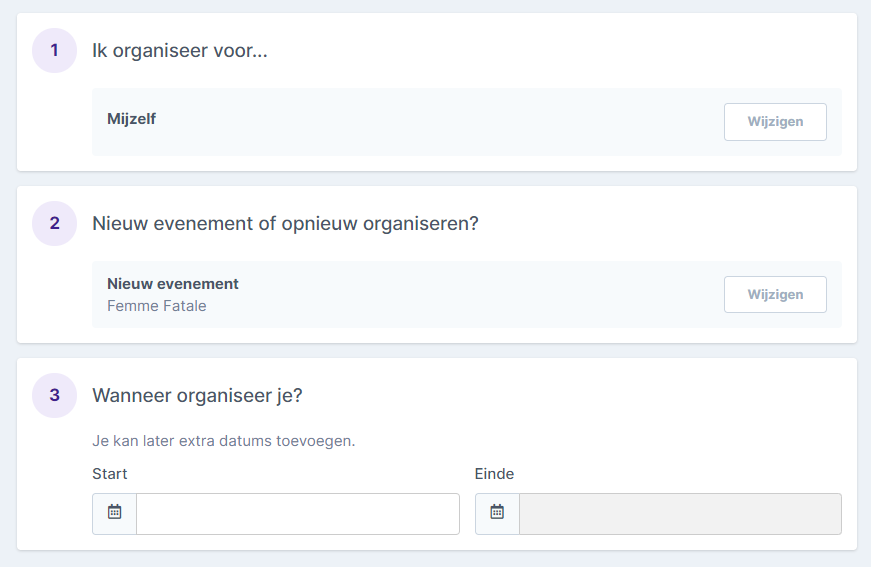Screen dimensions: 871x567
Task: Click the 'Ik organiseer voor...' heading
Action: tap(180, 51)
